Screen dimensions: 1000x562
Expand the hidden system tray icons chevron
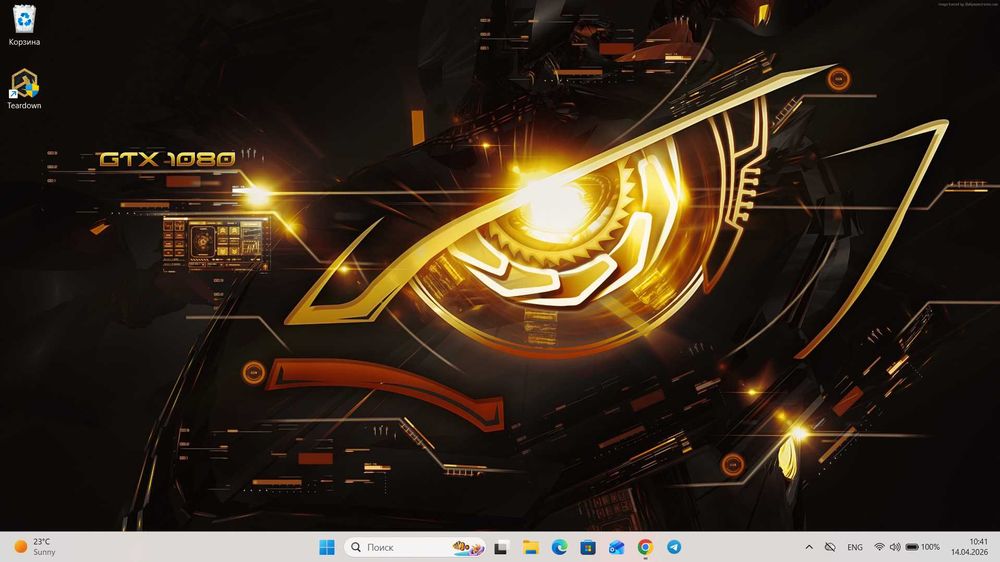pyautogui.click(x=809, y=547)
